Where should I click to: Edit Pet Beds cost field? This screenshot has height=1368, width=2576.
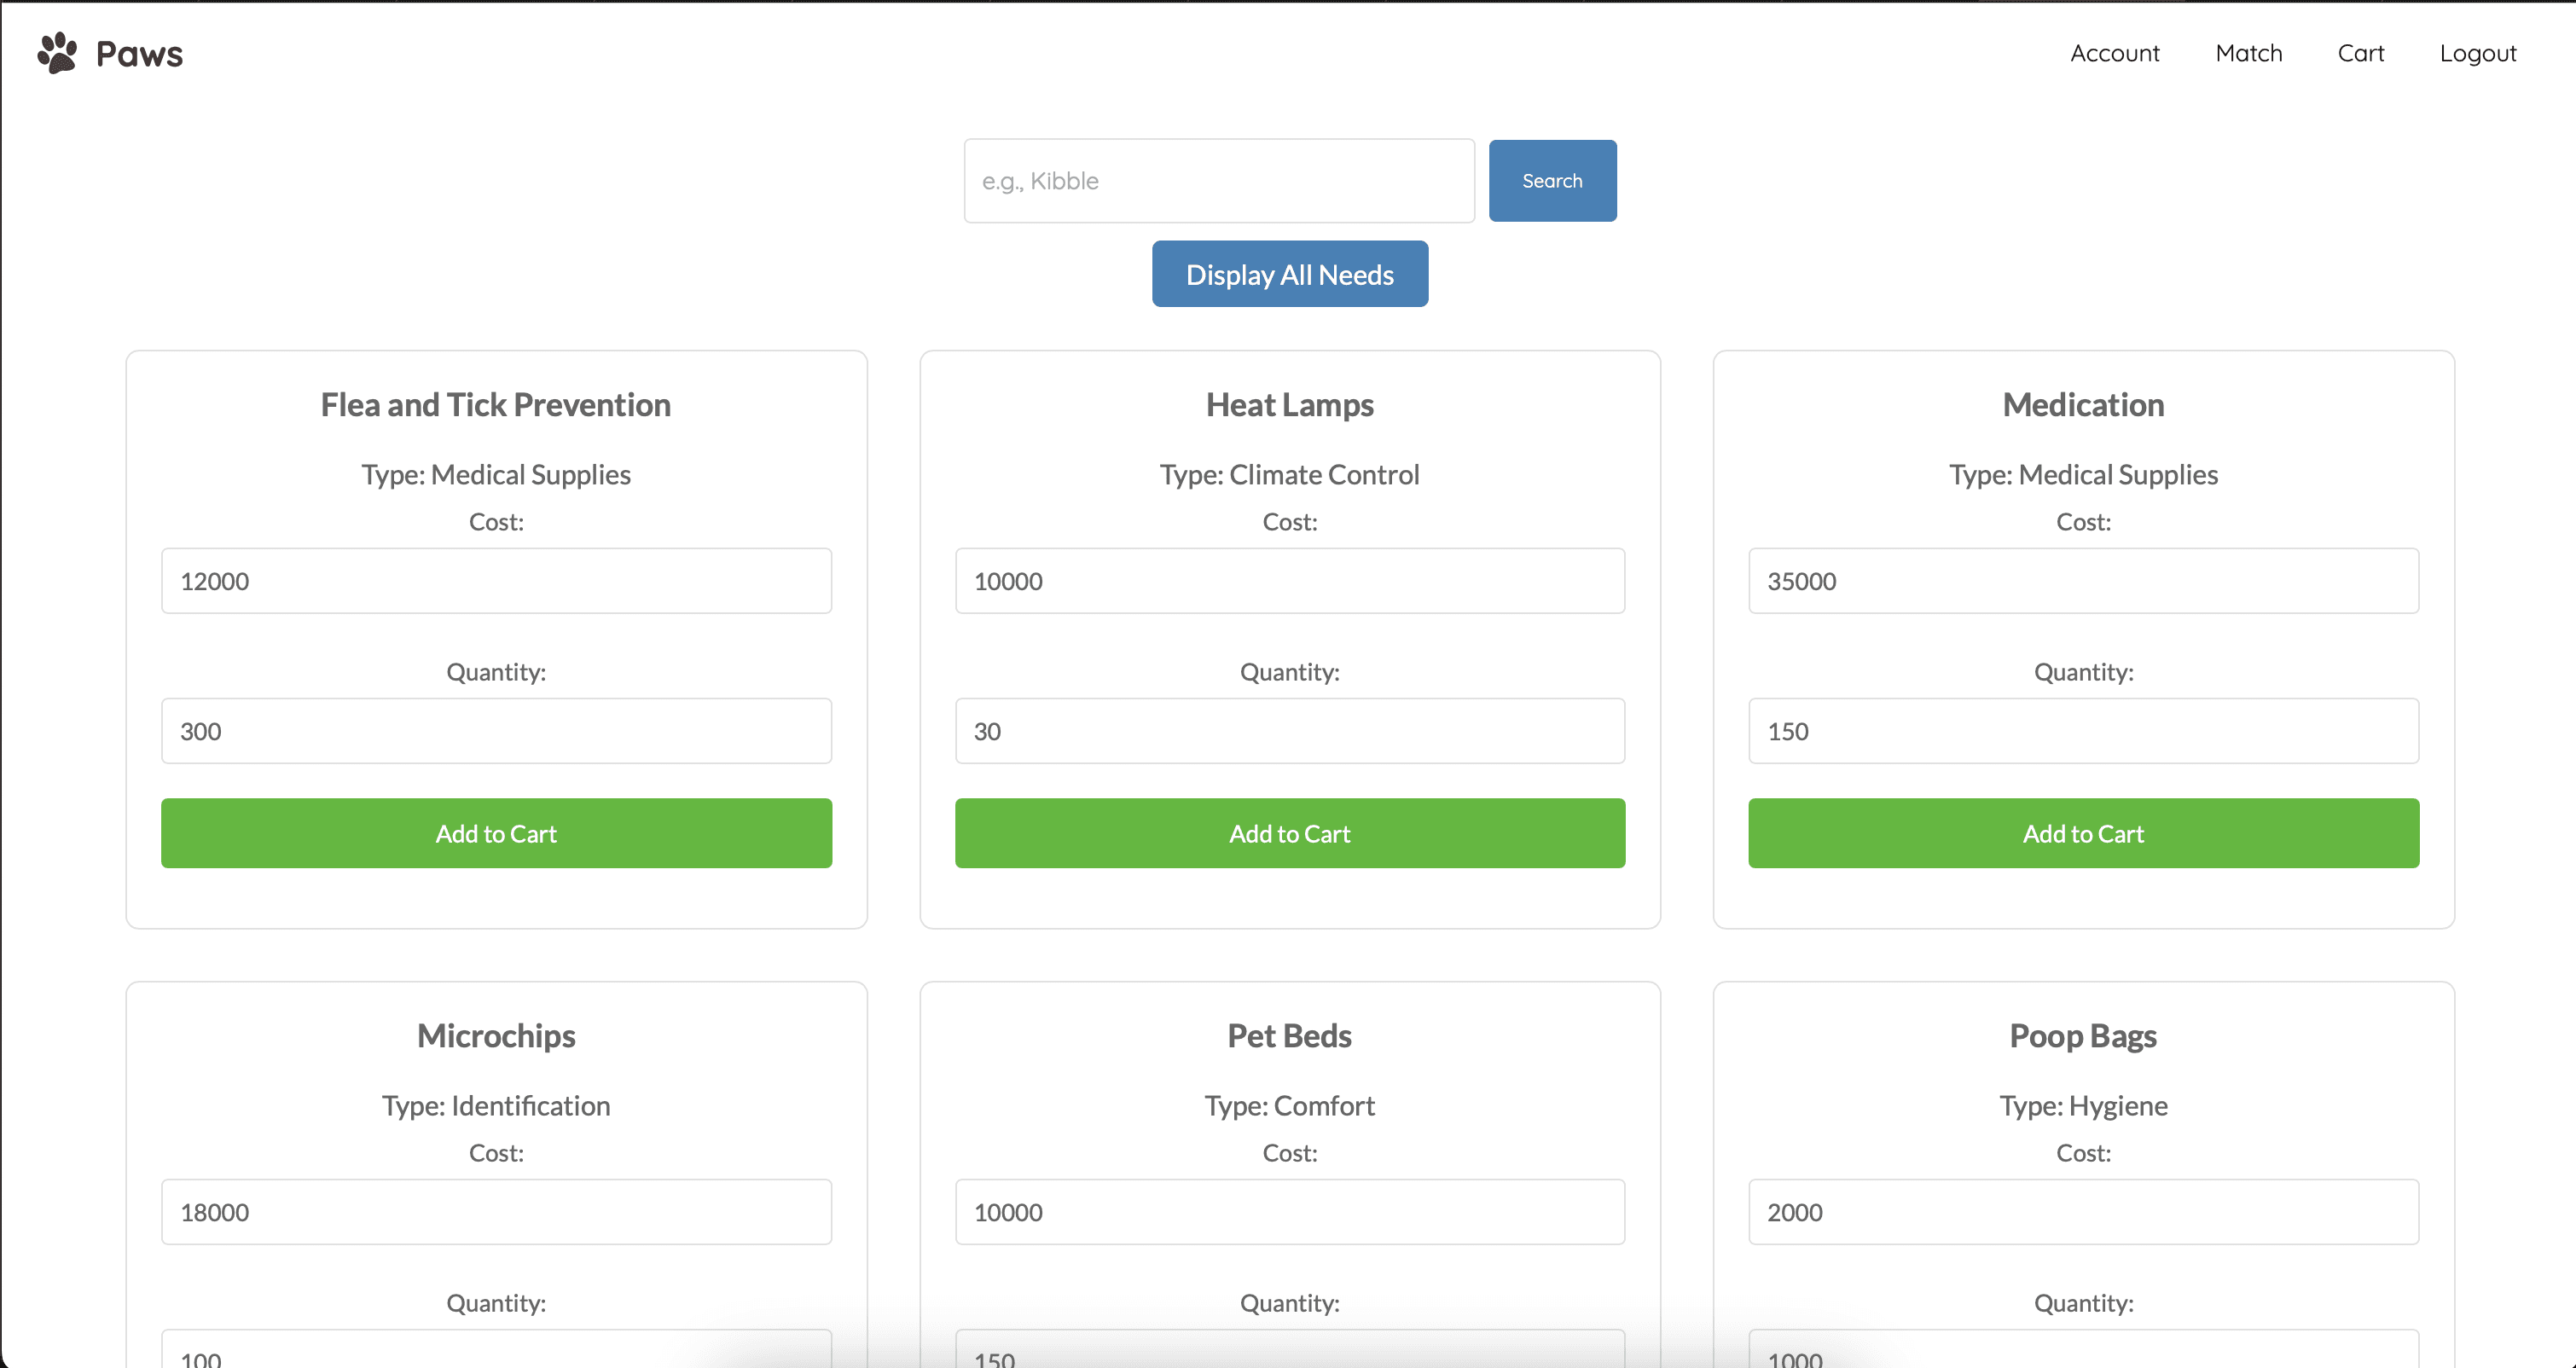pyautogui.click(x=1289, y=1212)
